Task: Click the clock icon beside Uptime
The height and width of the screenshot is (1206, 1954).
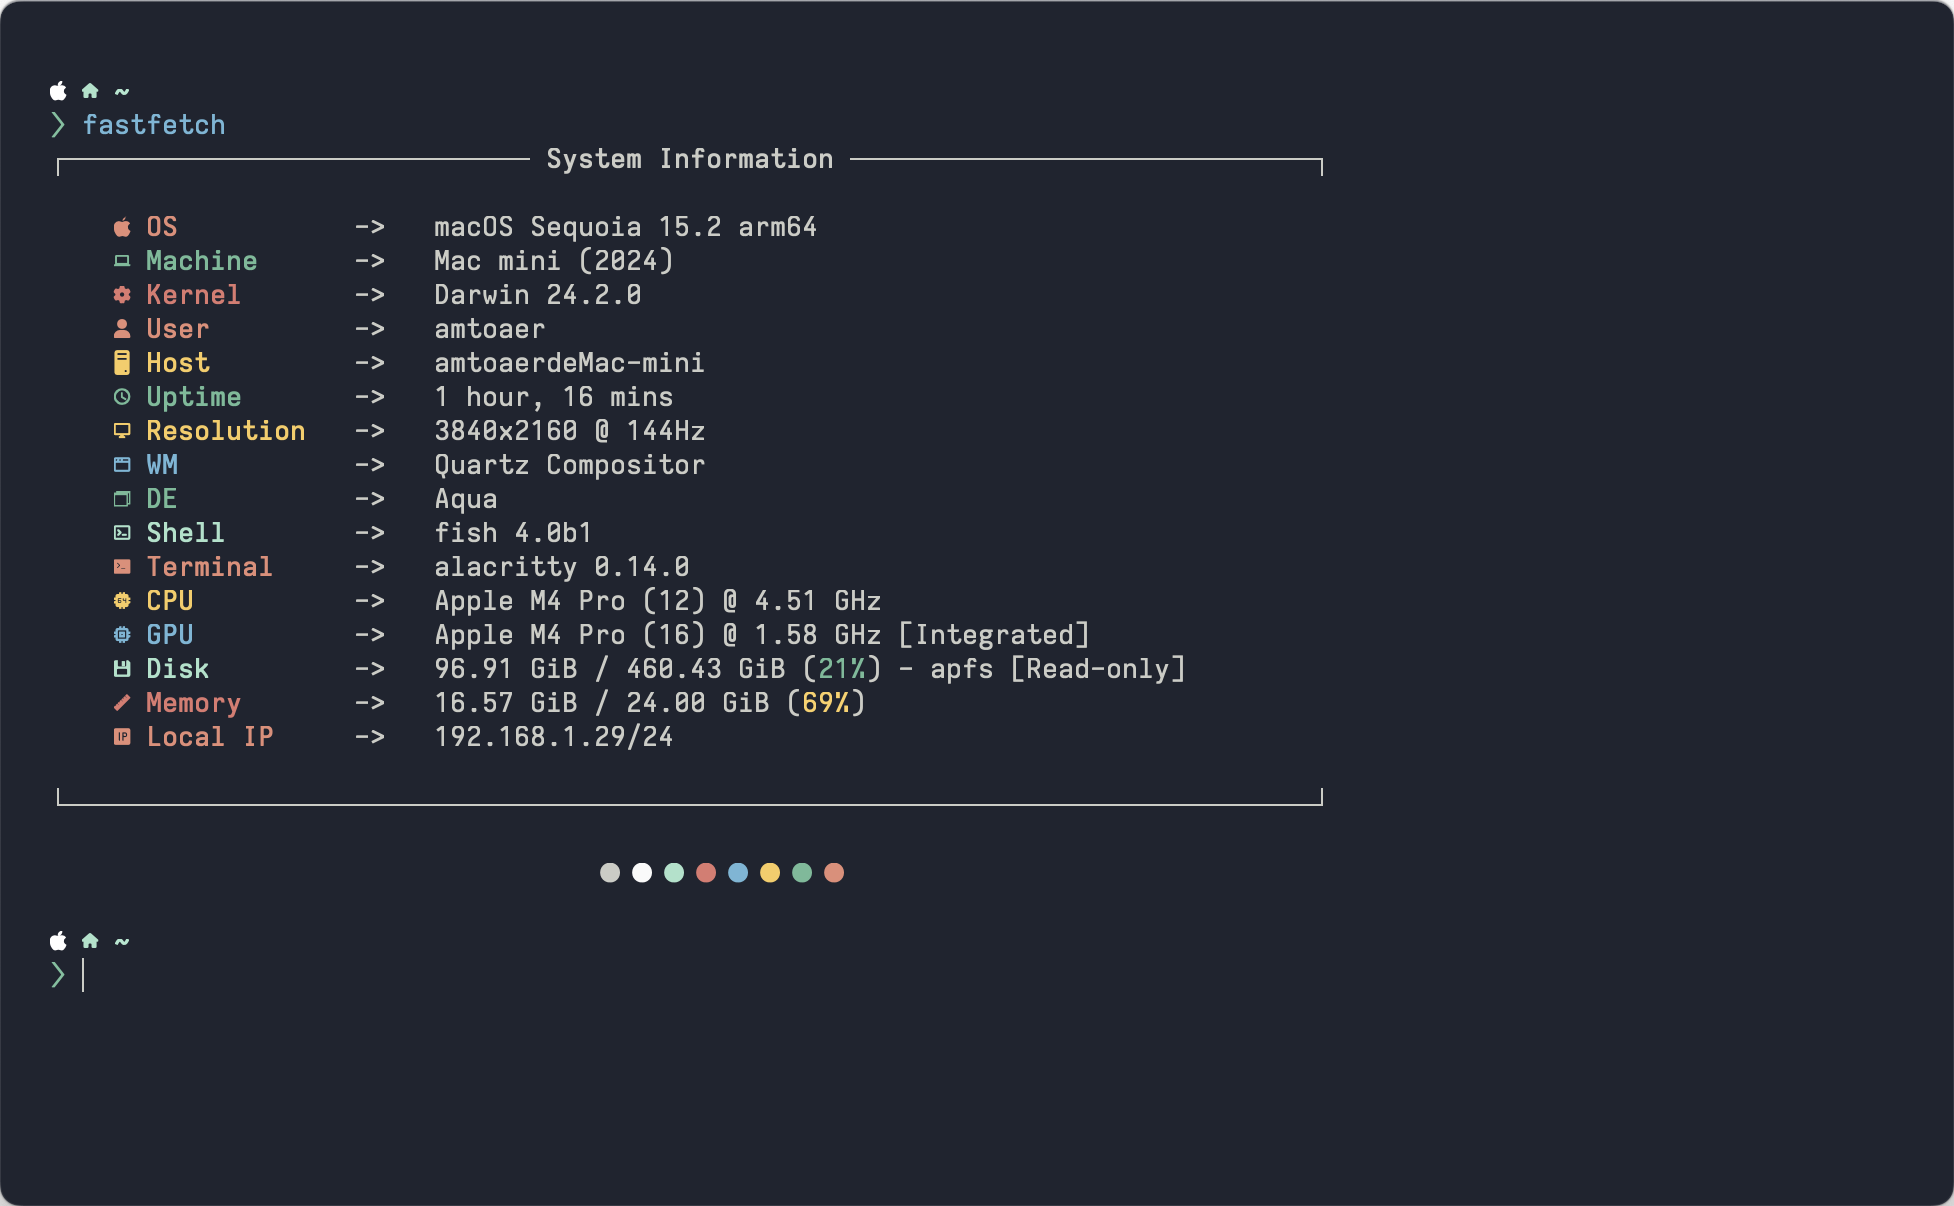Action: 122,397
